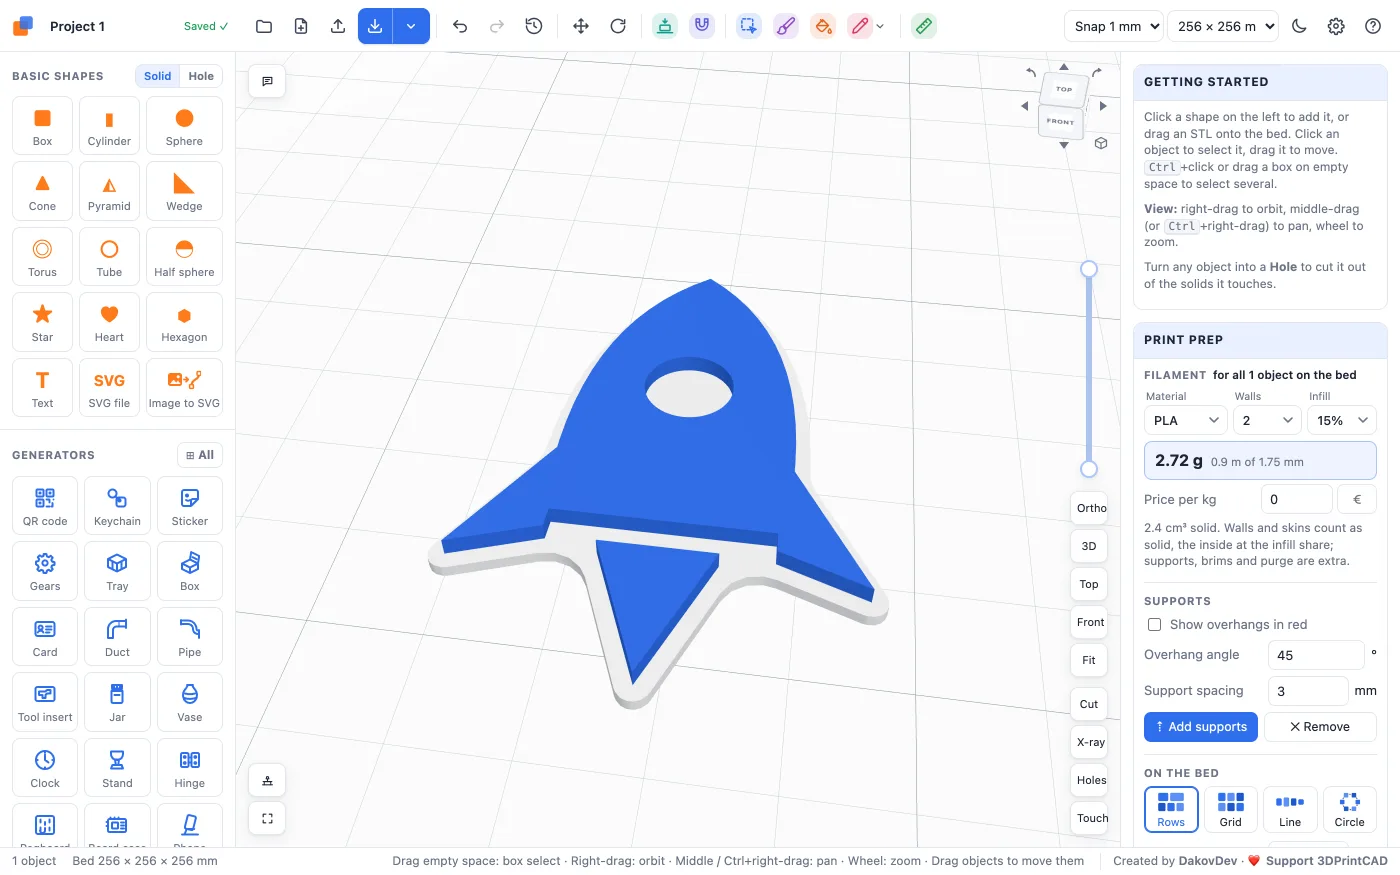Open the version history clock icon
Image resolution: width=1400 pixels, height=875 pixels.
point(534,26)
